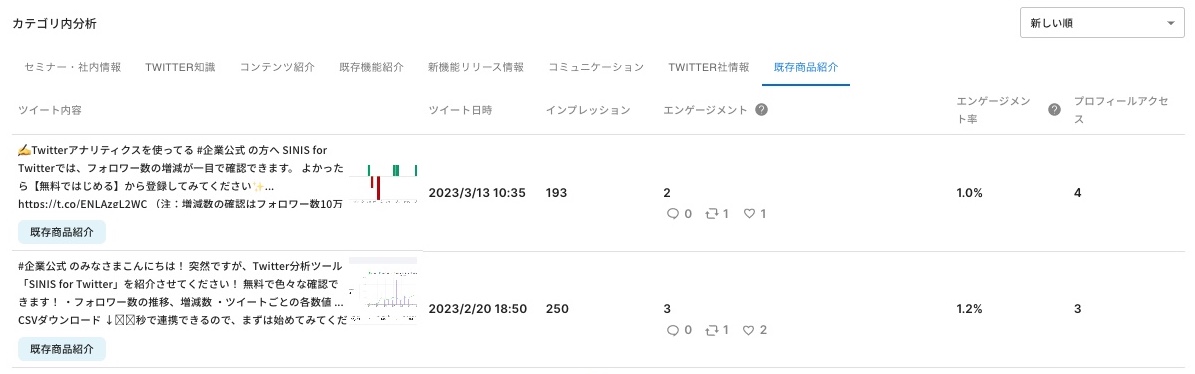Viewport: 1195px width, 374px height.
Task: Click like heart icon in 2023/2/20 row
Action: coord(749,331)
